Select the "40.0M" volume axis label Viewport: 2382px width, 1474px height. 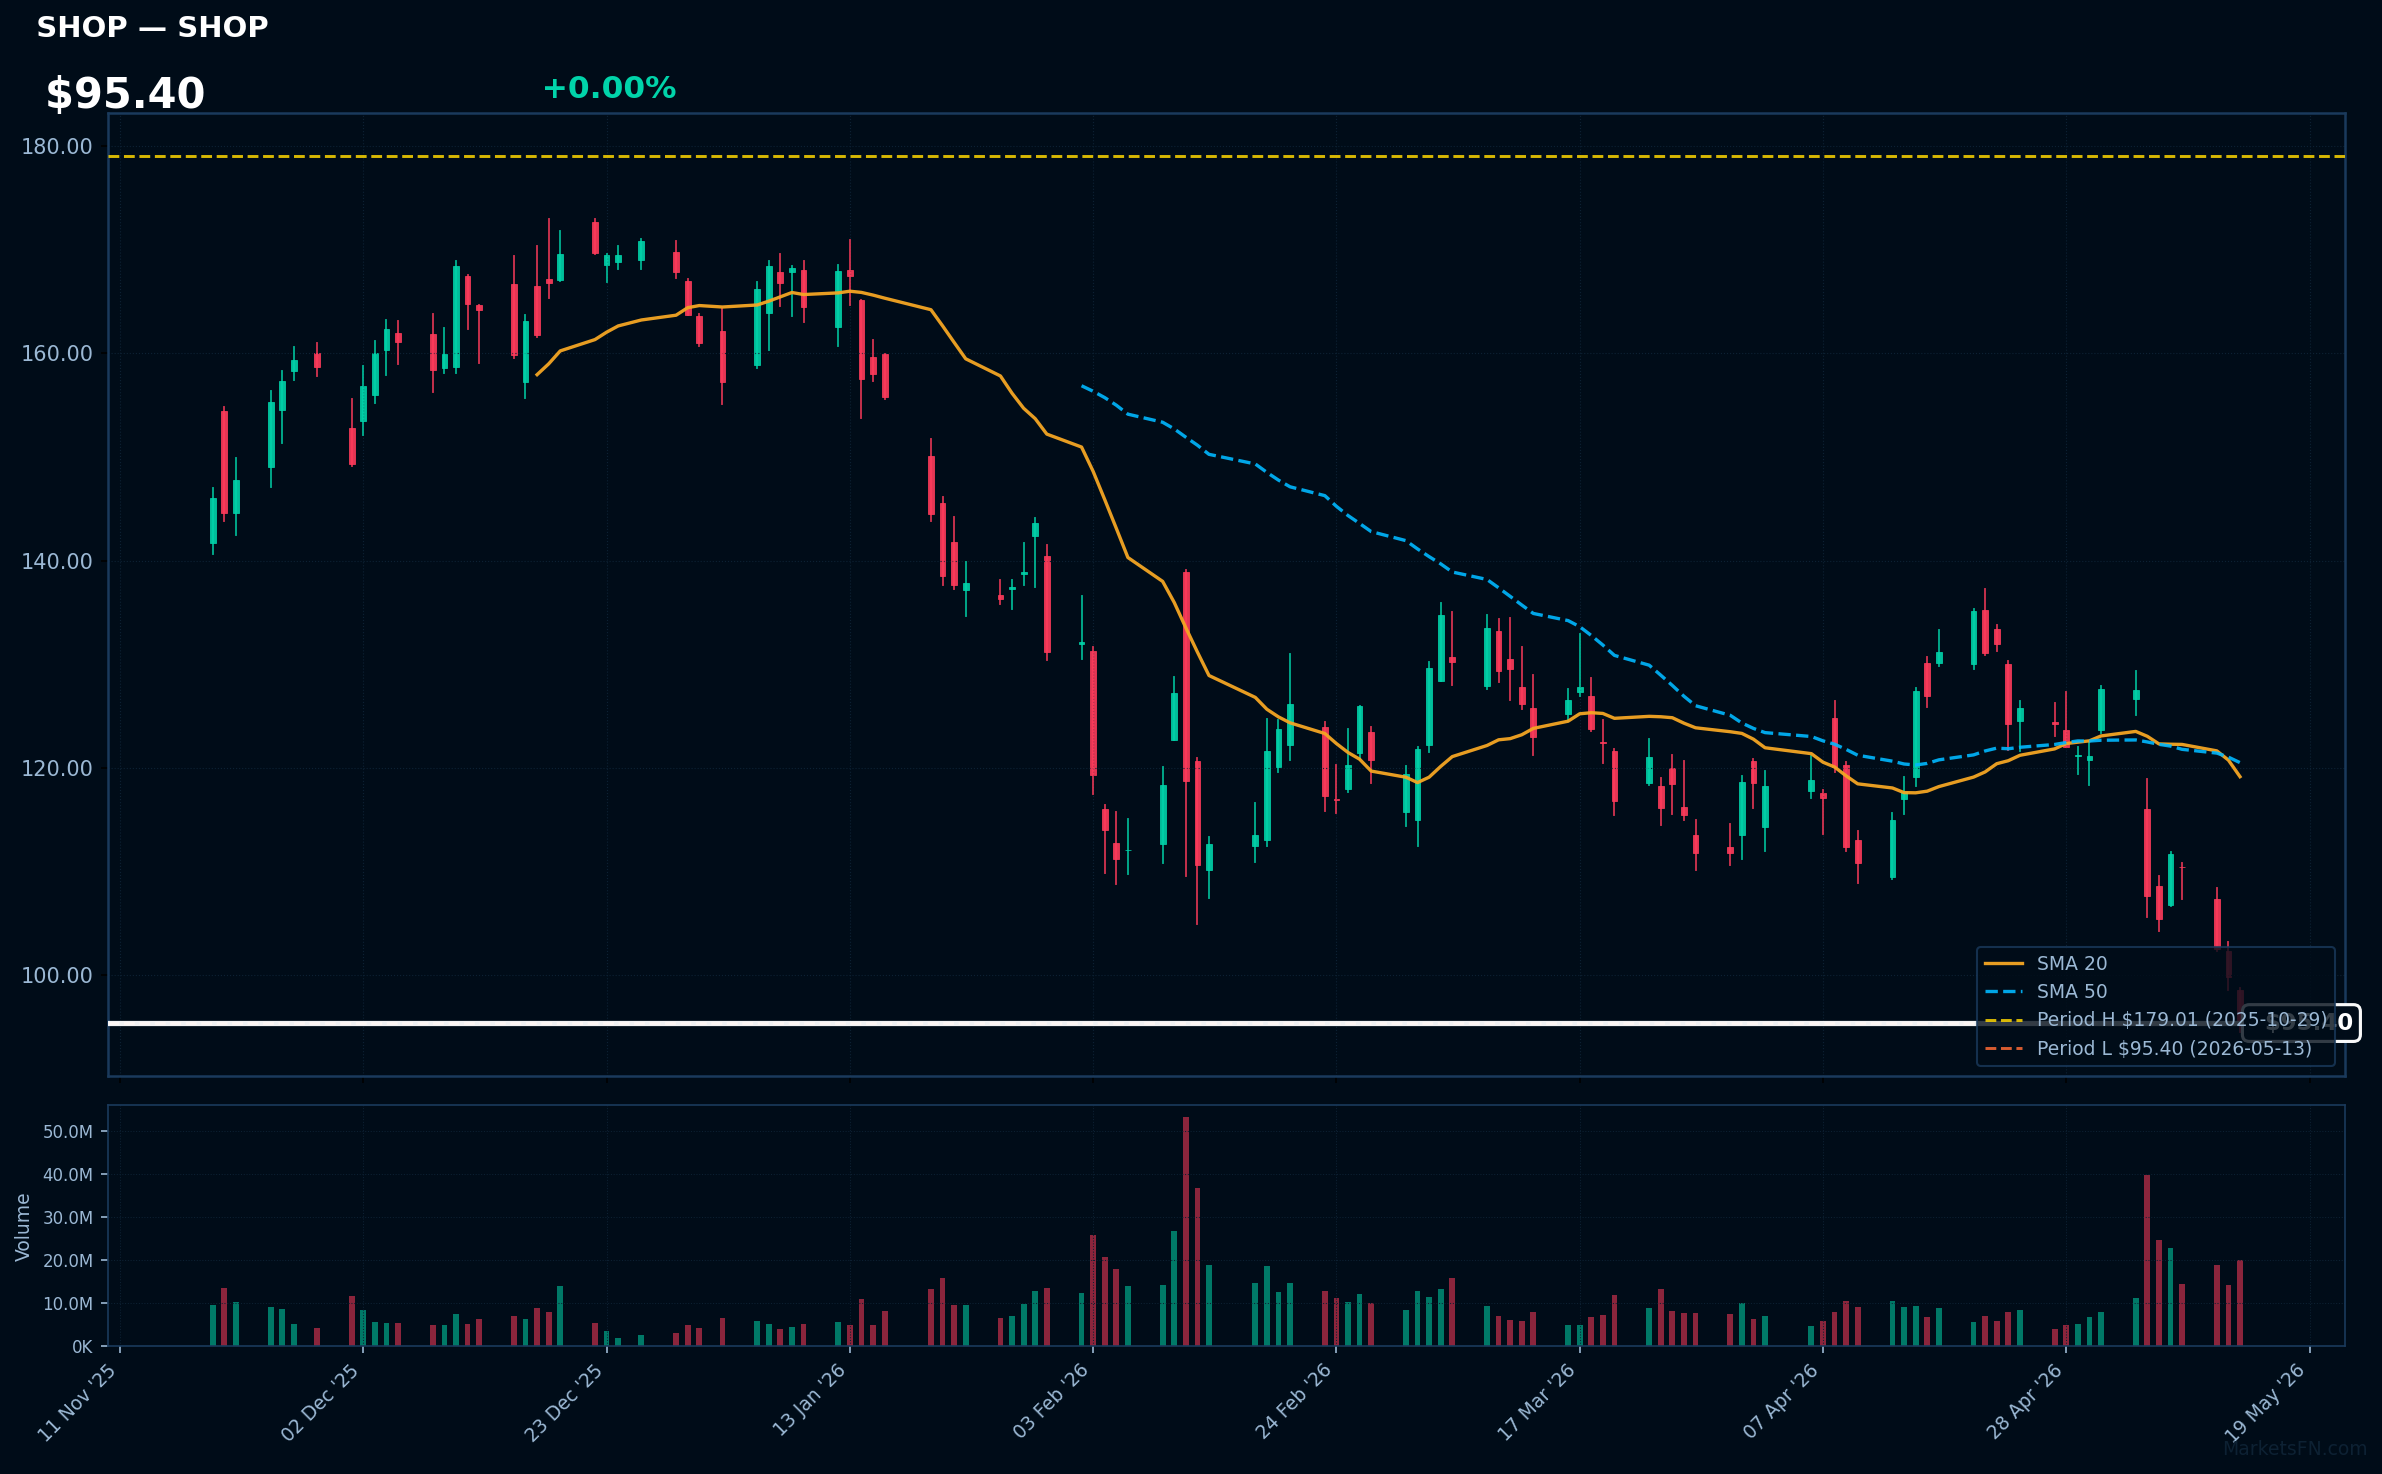(x=68, y=1175)
